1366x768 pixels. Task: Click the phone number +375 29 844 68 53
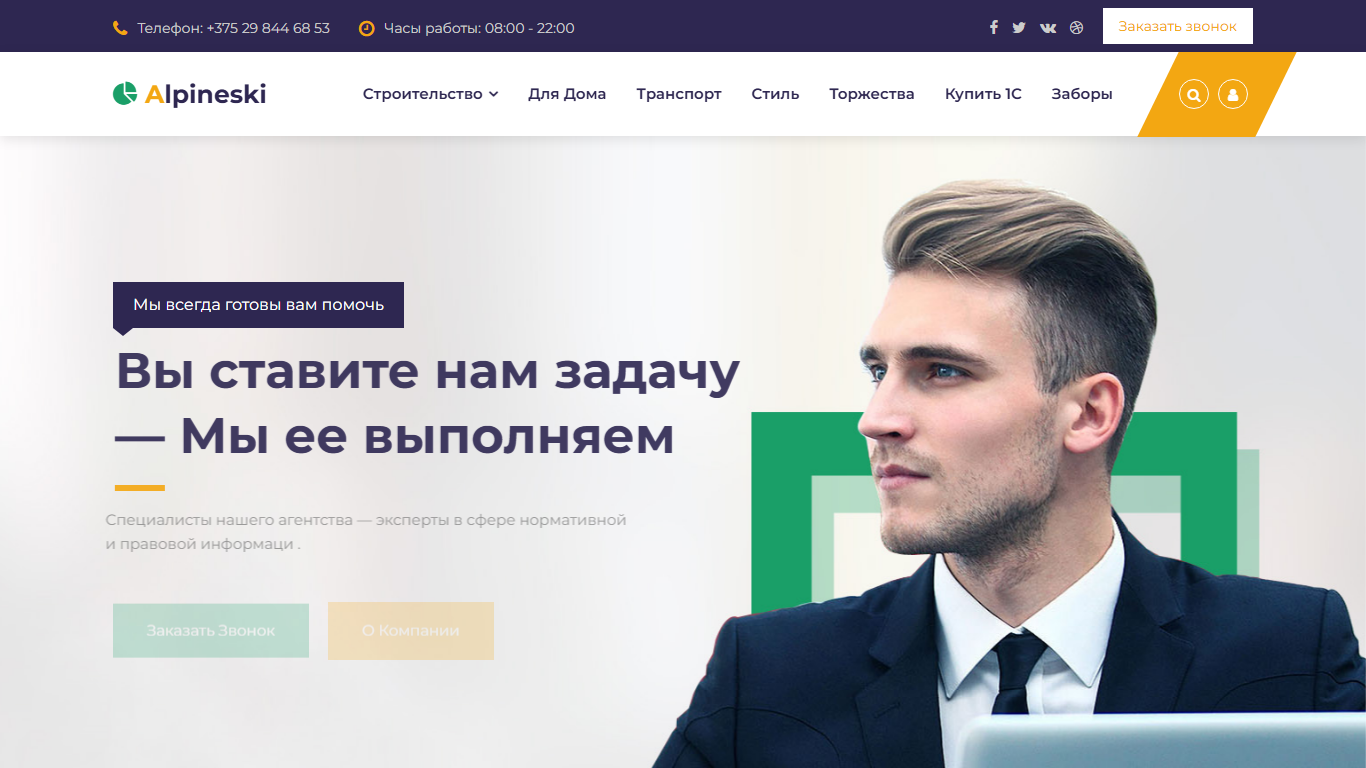268,28
